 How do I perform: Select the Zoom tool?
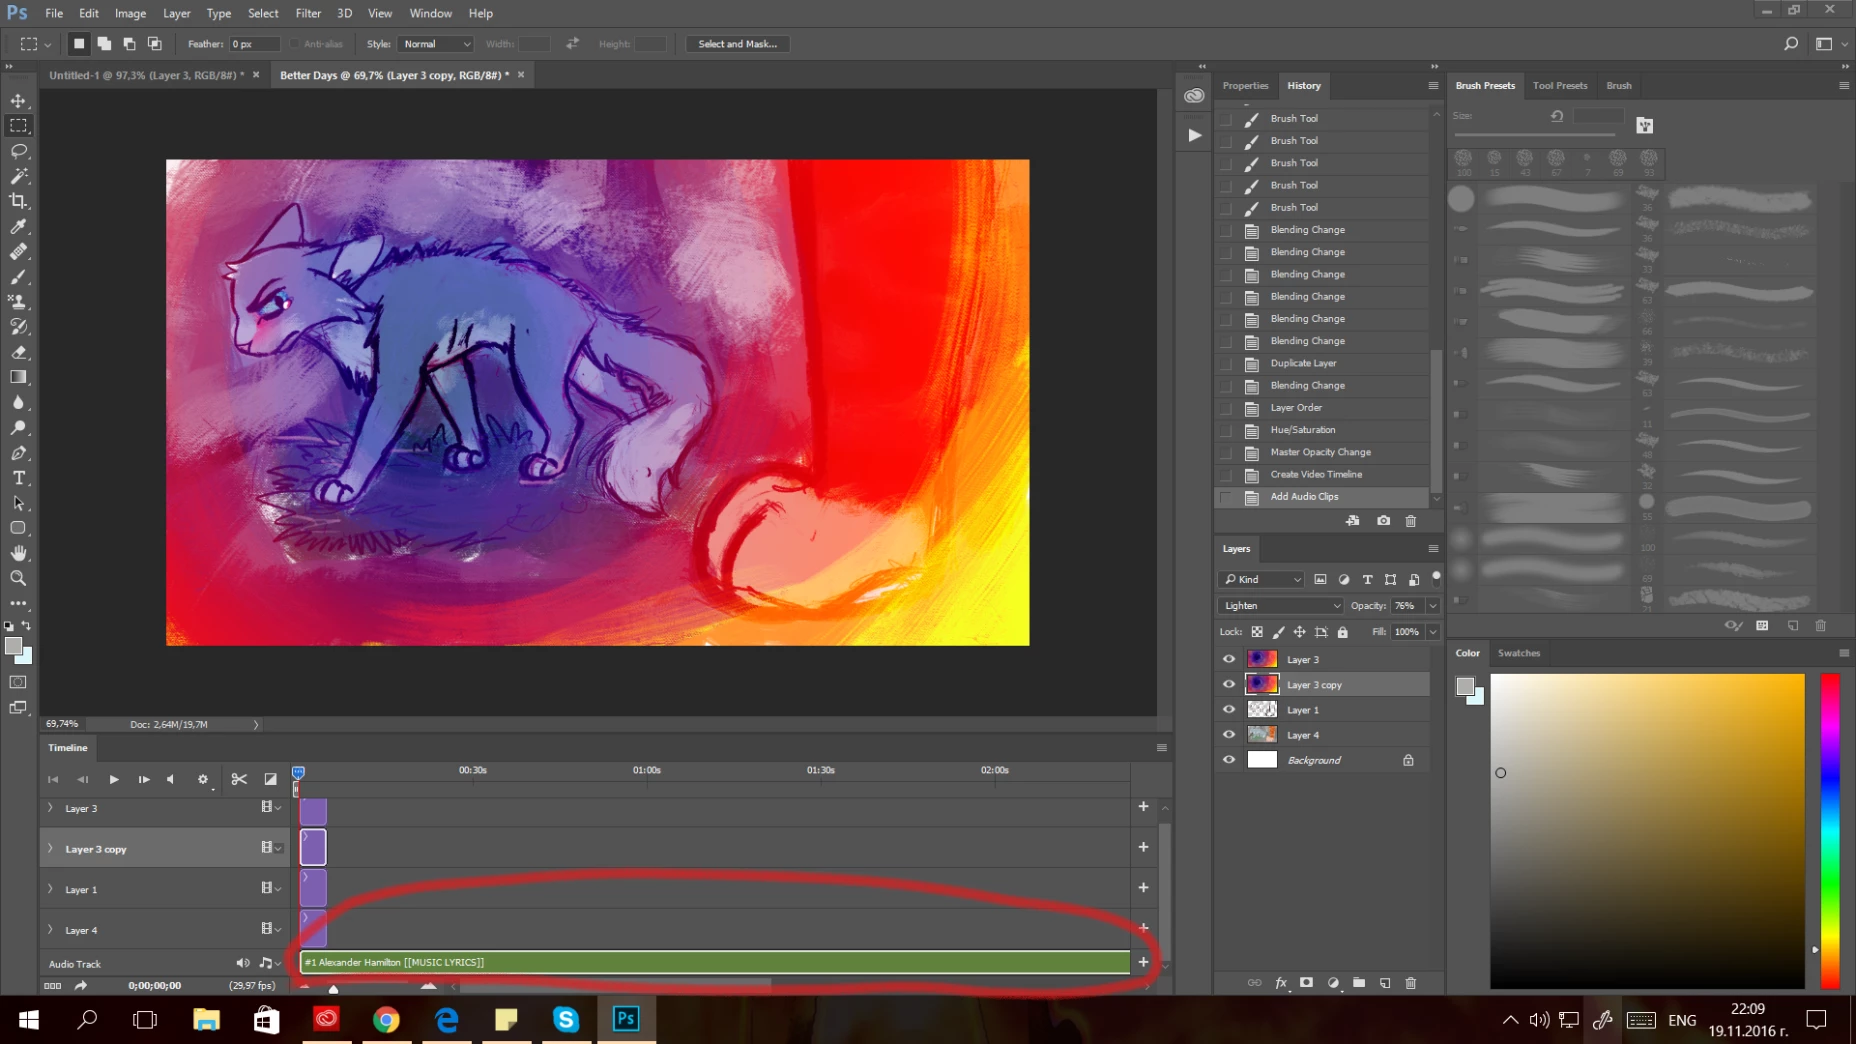[x=18, y=578]
